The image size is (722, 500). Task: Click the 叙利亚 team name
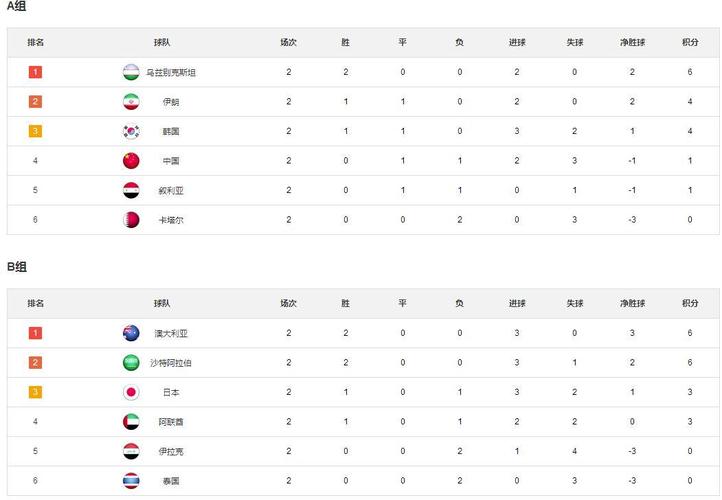171,191
